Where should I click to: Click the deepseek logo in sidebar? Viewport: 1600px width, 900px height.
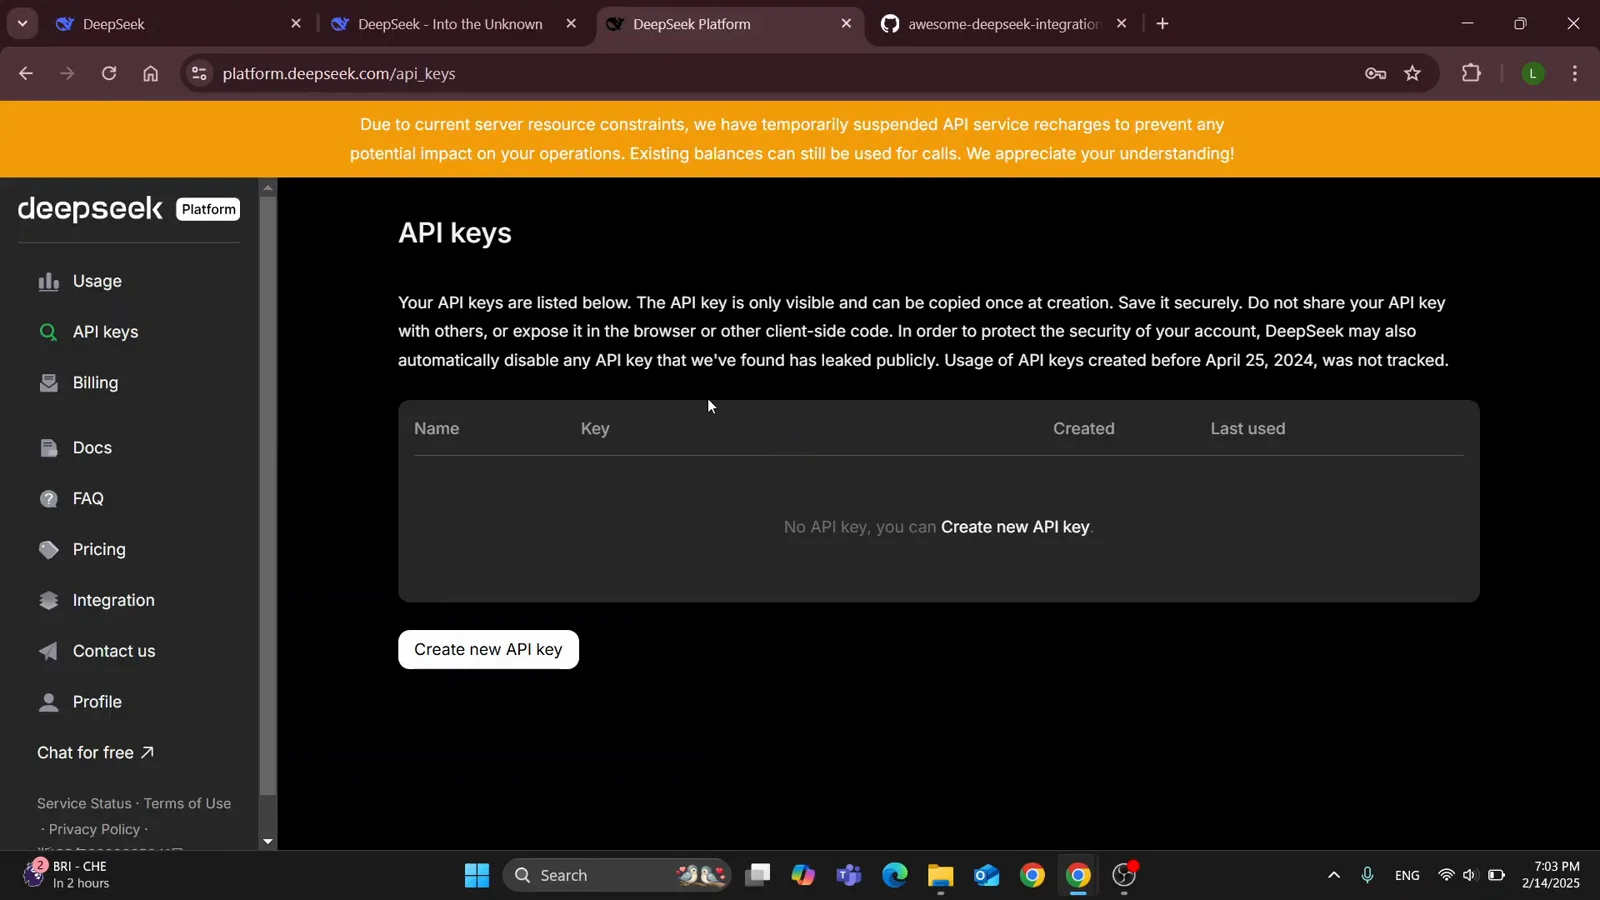[x=90, y=209]
